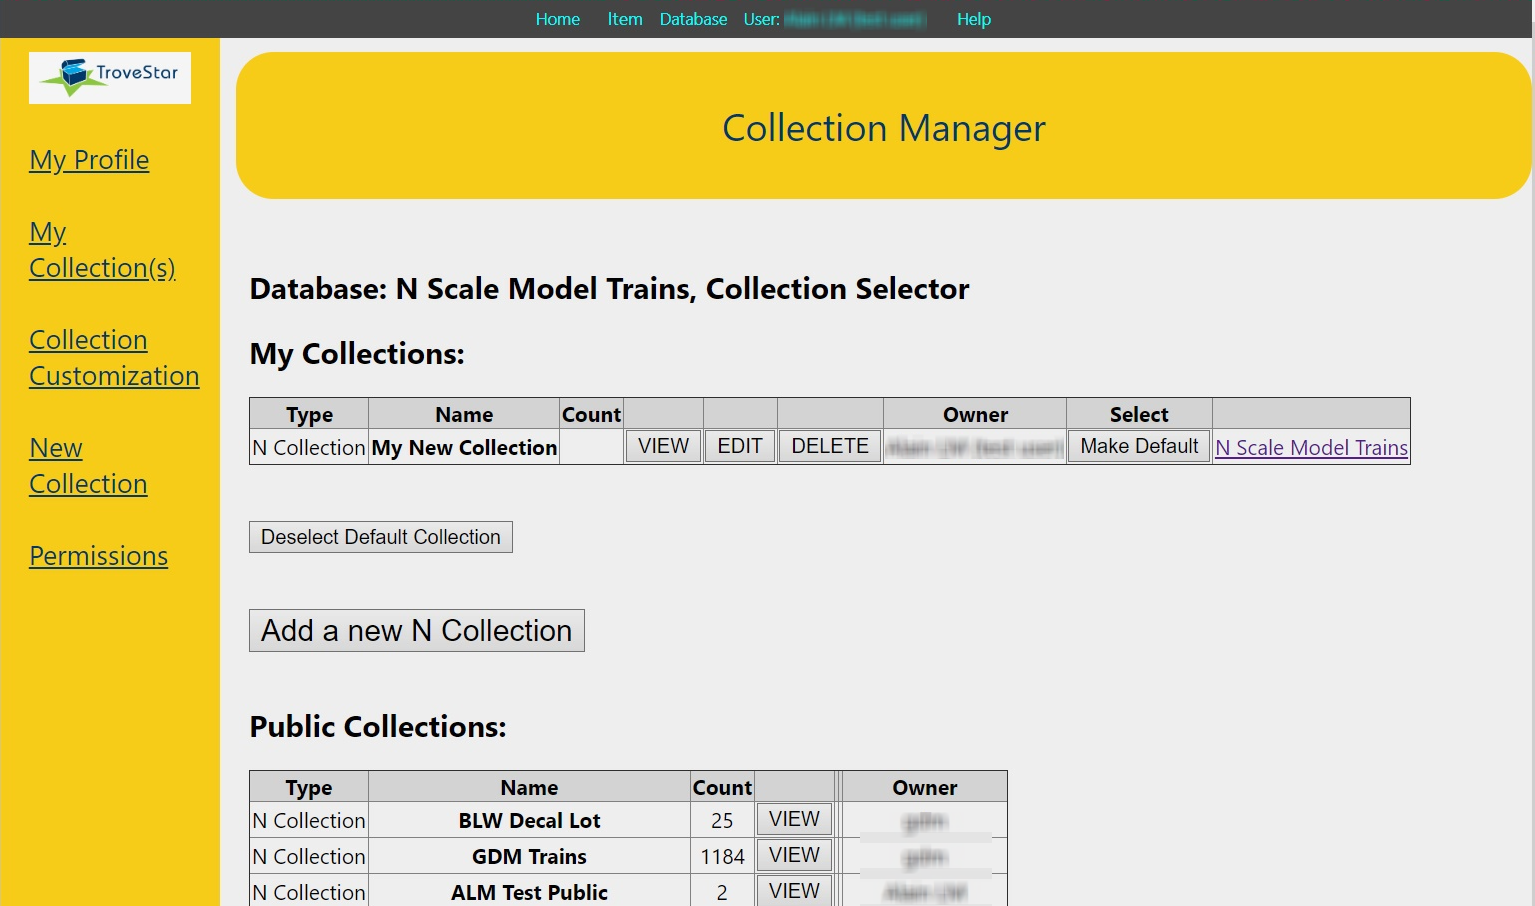View the GDM Trains collection
The width and height of the screenshot is (1535, 906).
[x=794, y=855]
